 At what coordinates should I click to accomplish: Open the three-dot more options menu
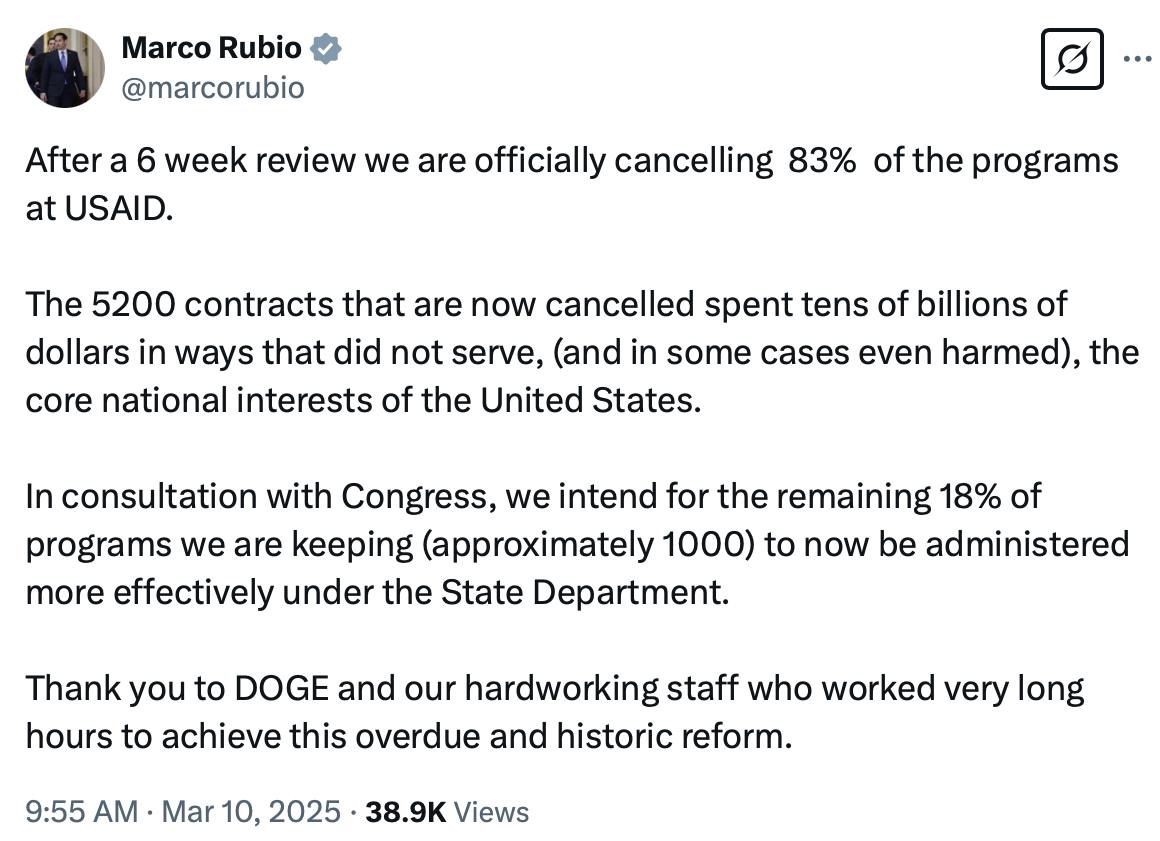(1137, 58)
